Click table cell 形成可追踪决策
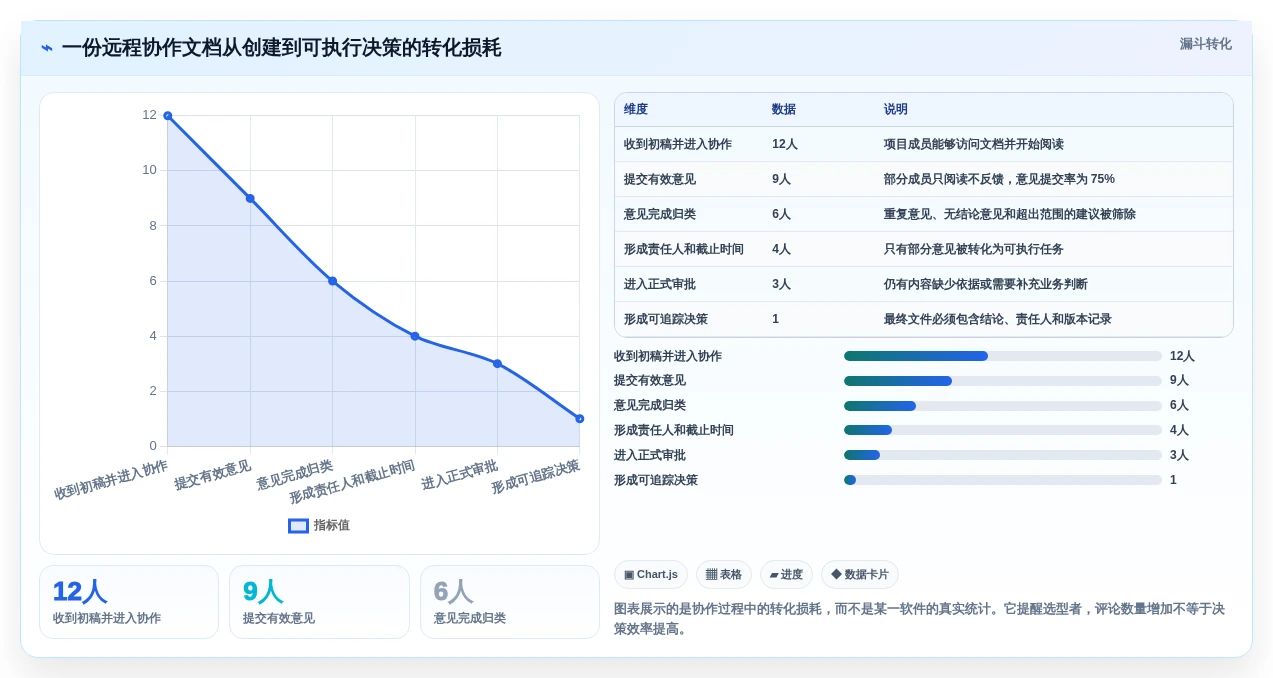 point(666,319)
